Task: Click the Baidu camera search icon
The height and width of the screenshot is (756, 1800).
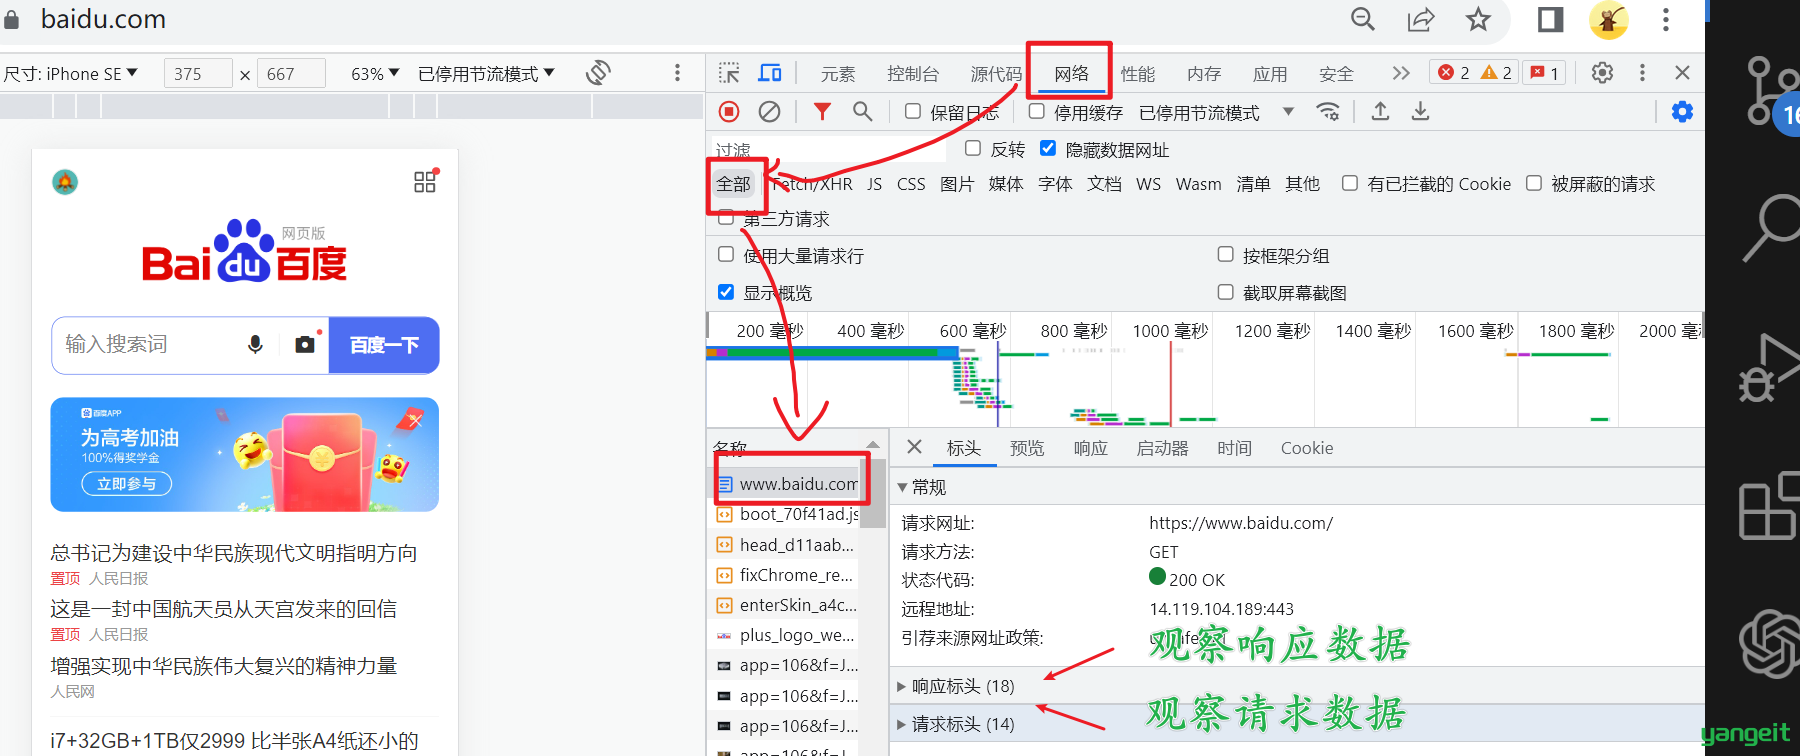Action: pos(305,344)
